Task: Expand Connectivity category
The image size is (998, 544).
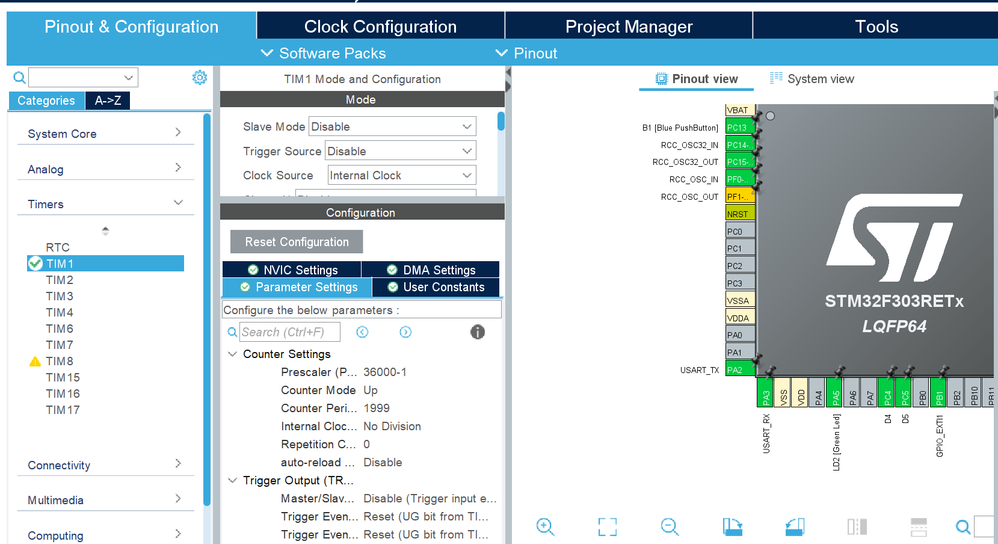Action: pos(105,465)
